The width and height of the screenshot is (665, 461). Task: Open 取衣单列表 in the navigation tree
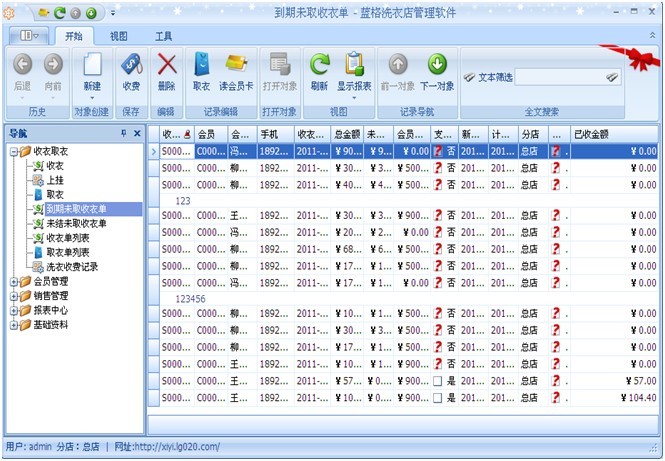click(x=68, y=252)
